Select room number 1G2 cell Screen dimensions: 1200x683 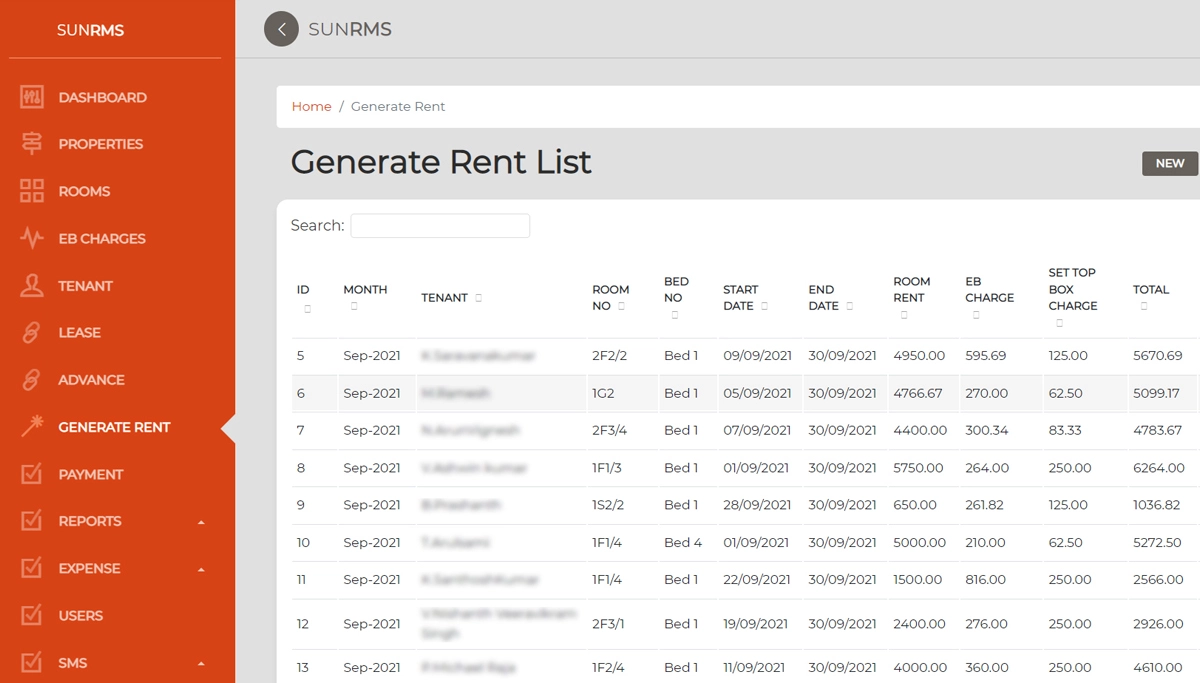coord(605,393)
